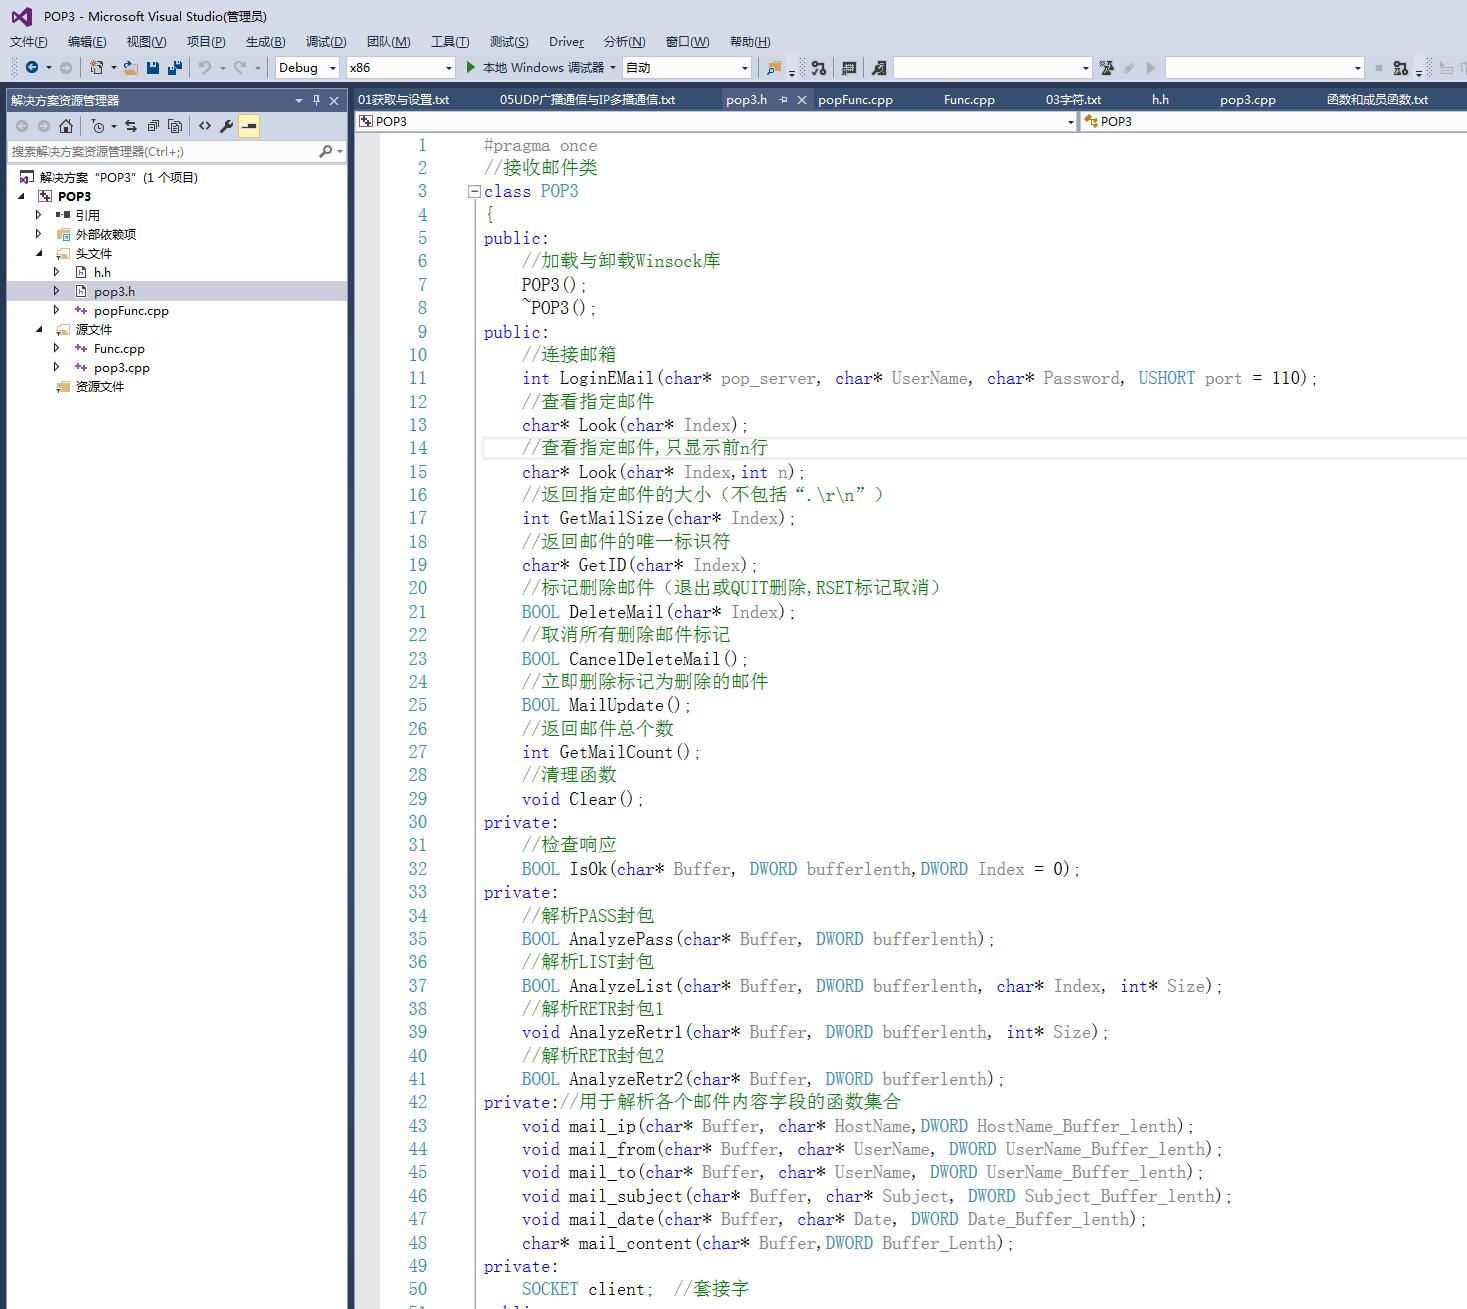Screen dimensions: 1467x1309
Task: Toggle the pin on pop3.h tab
Action: (784, 99)
